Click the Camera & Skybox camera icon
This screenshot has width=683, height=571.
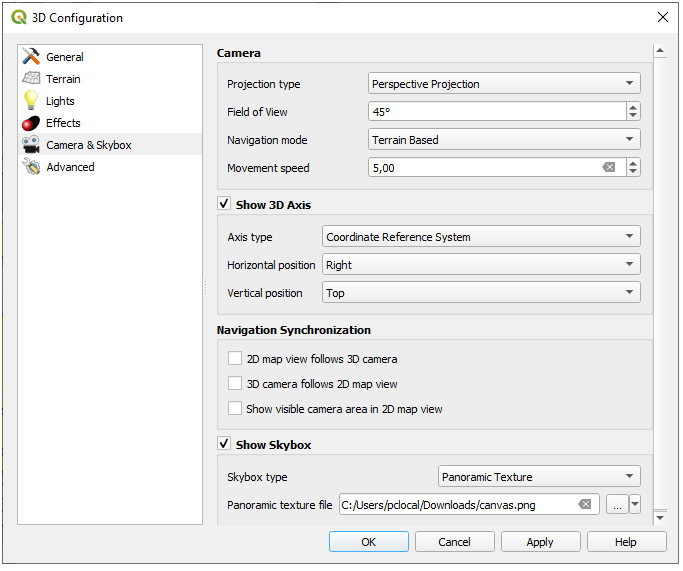pyautogui.click(x=31, y=145)
